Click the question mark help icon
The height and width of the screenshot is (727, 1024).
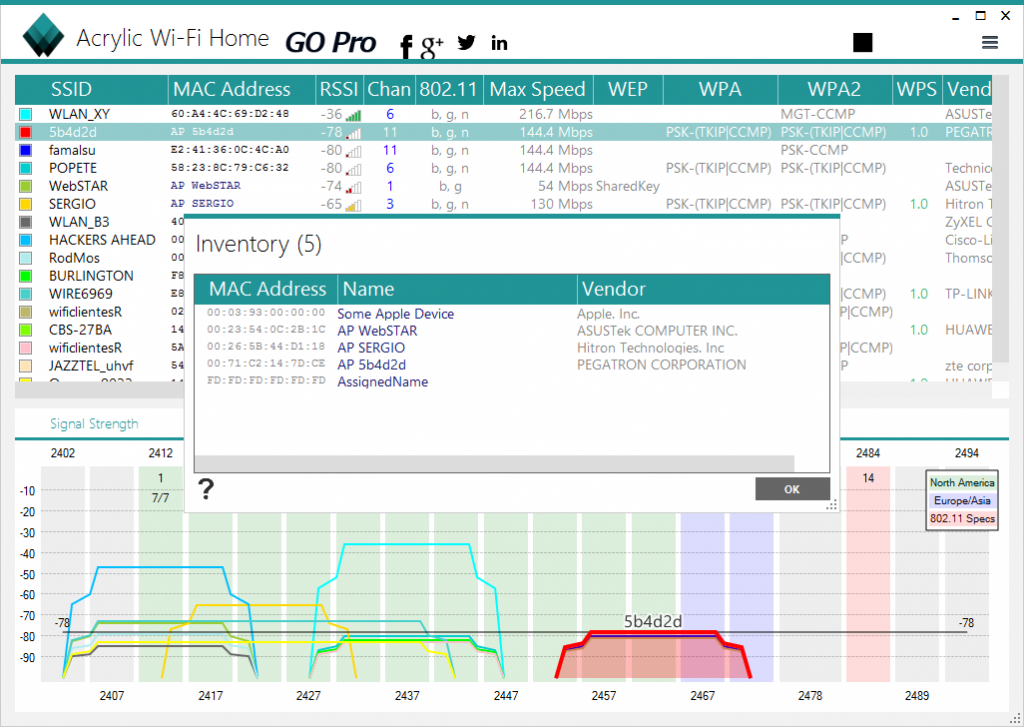(x=206, y=489)
